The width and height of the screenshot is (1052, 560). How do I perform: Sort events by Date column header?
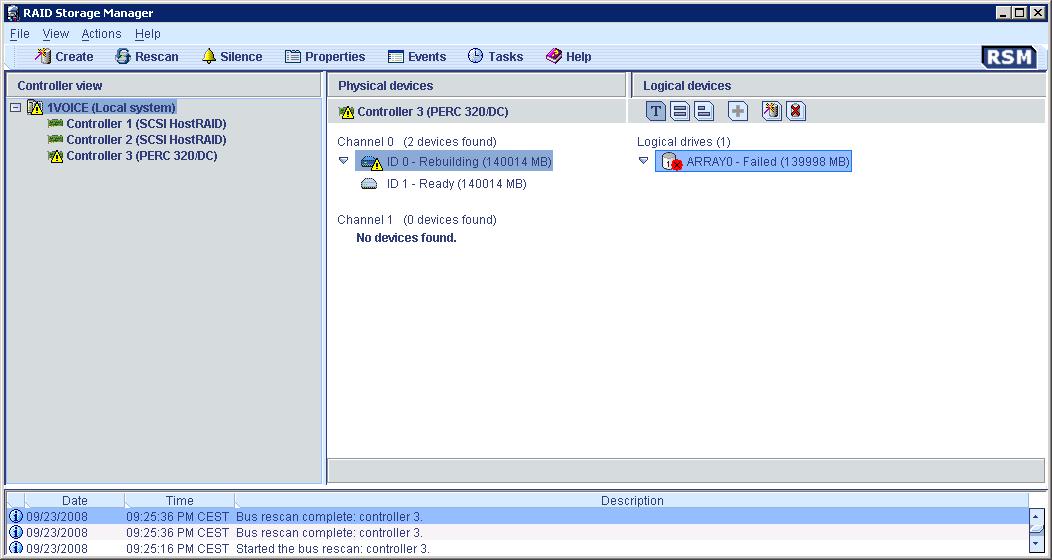(x=74, y=500)
